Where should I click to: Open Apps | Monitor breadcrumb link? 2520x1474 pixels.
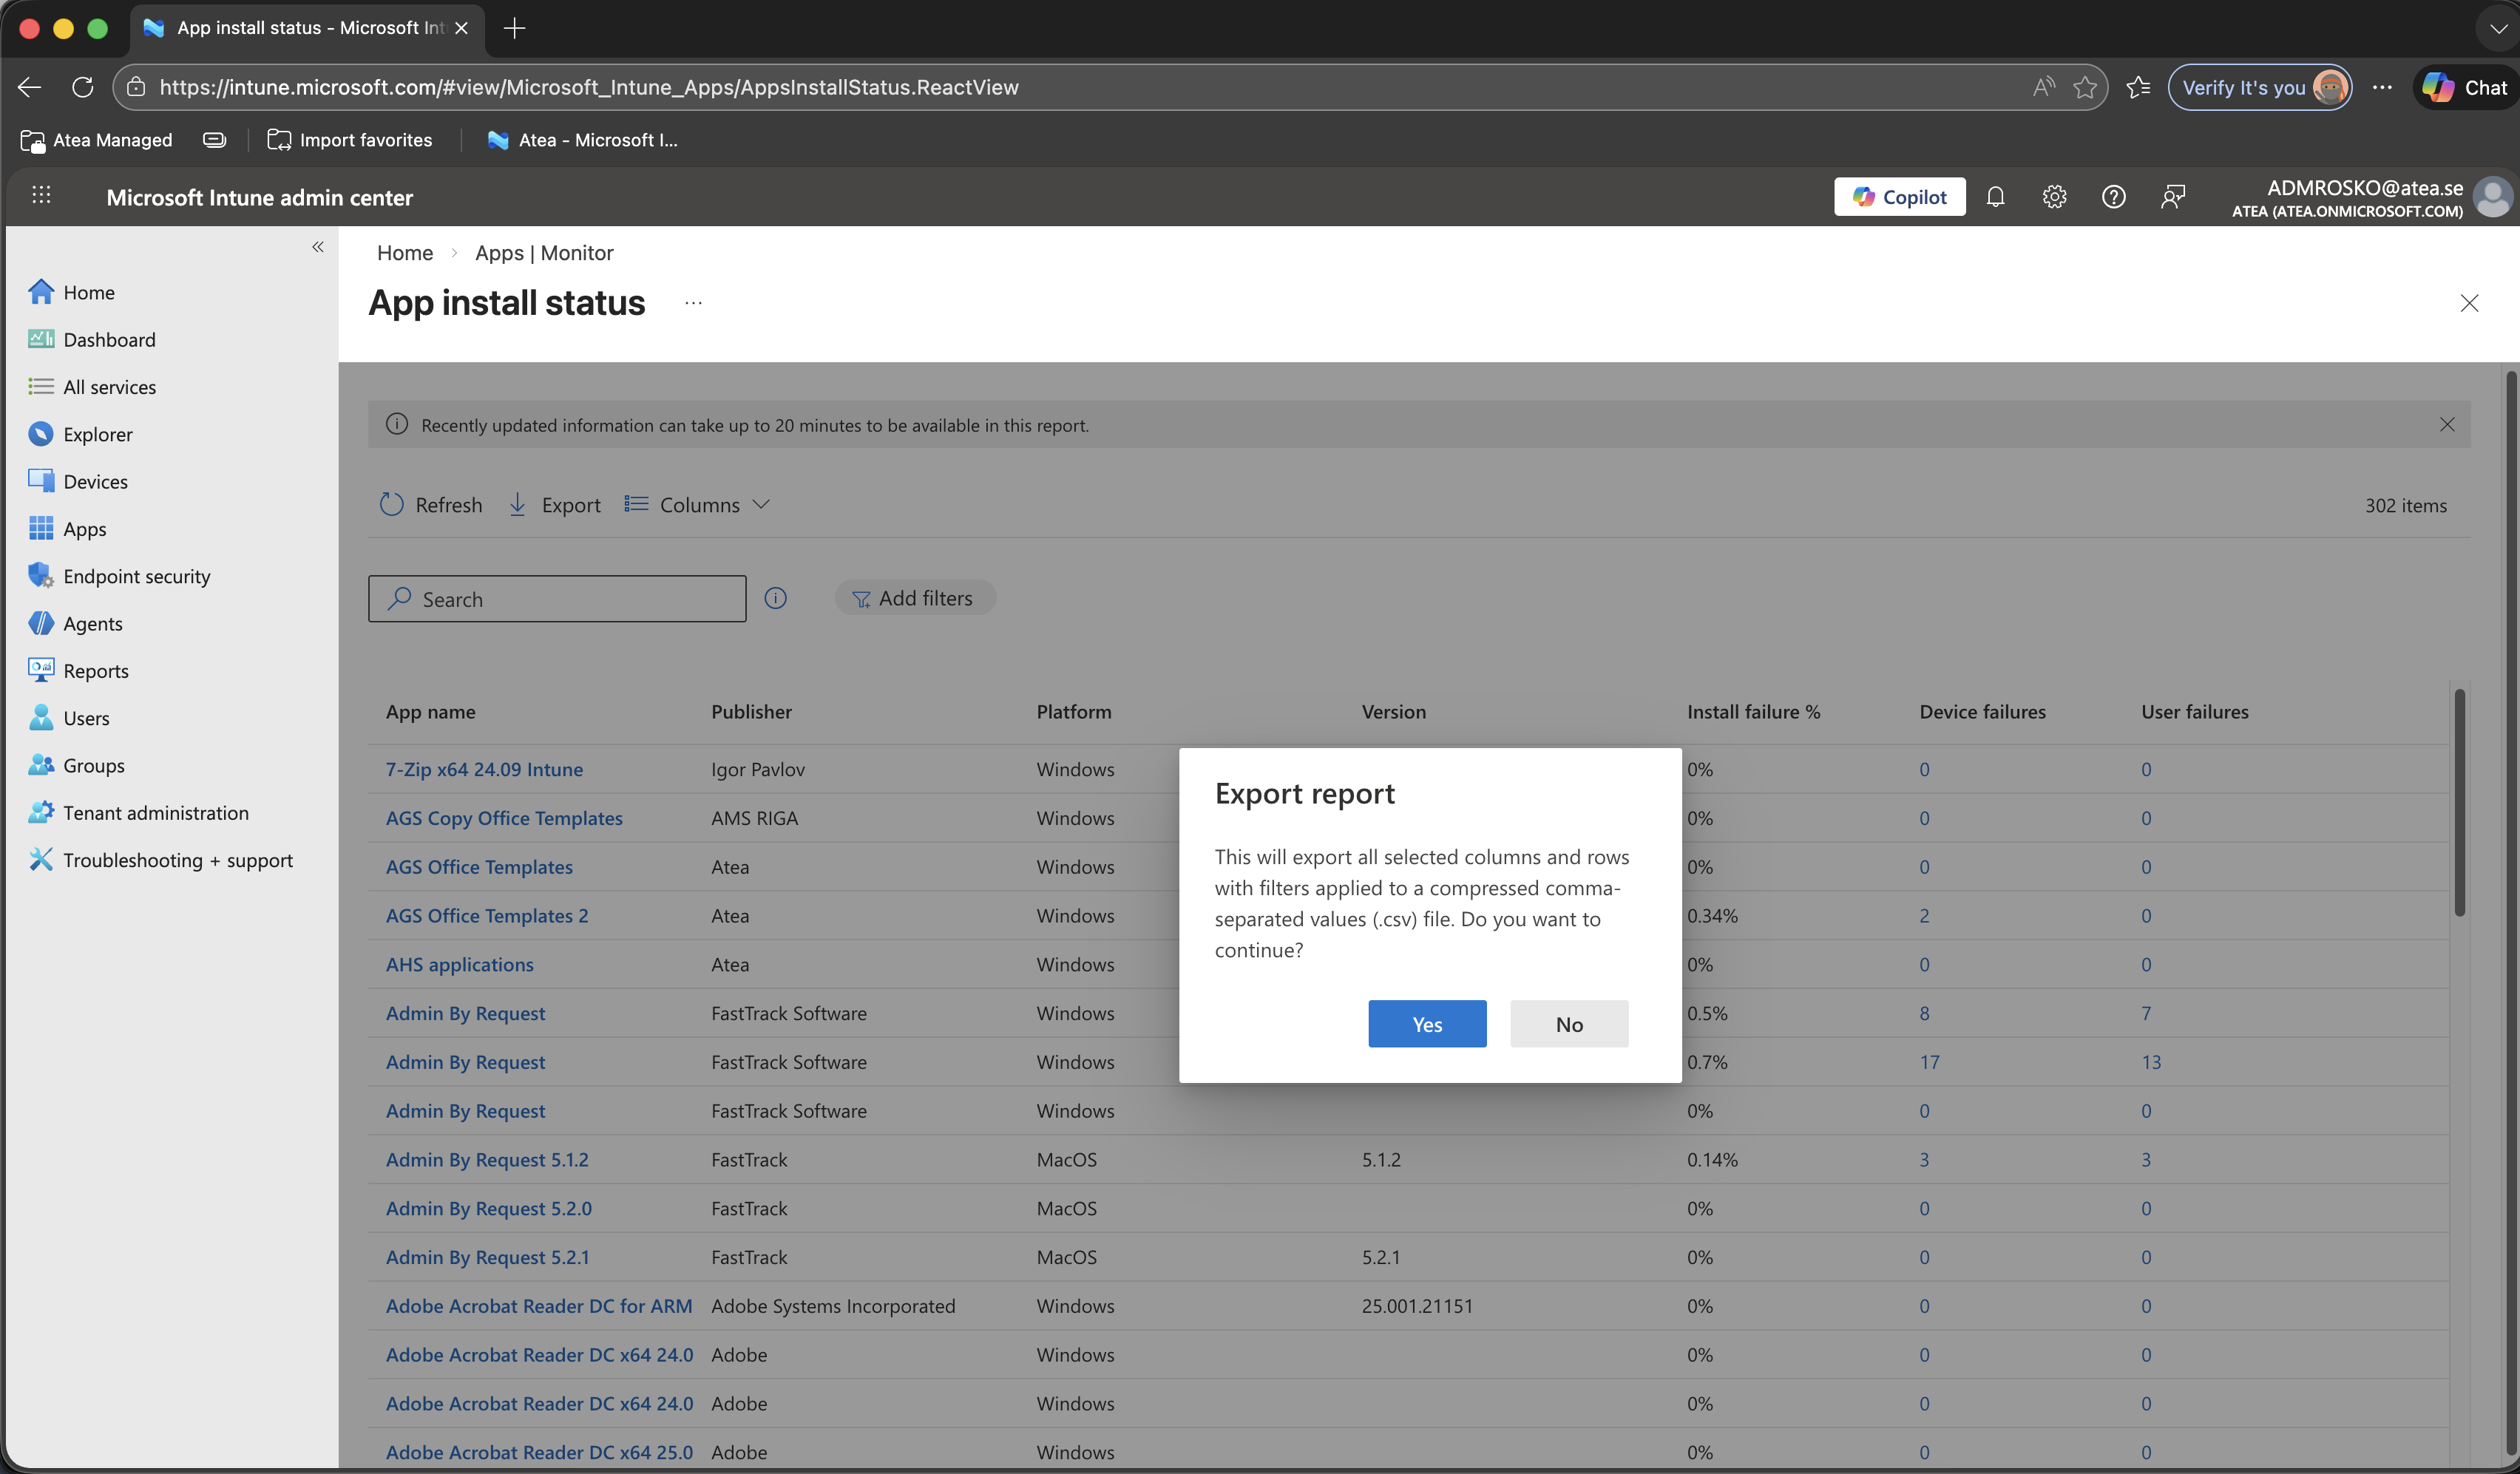[x=543, y=252]
